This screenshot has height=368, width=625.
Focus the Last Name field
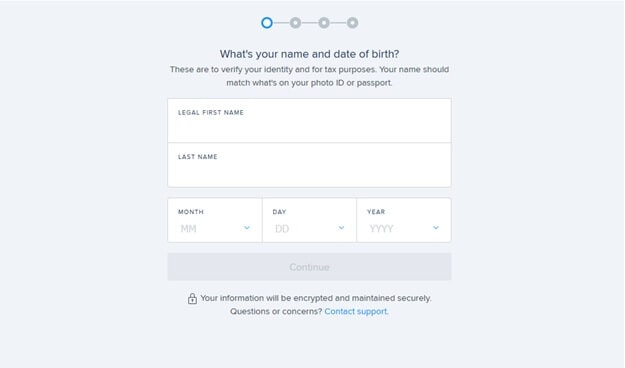click(309, 165)
